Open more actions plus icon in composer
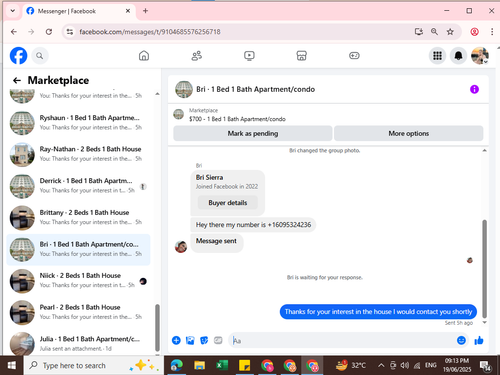500x375 pixels. (176, 340)
